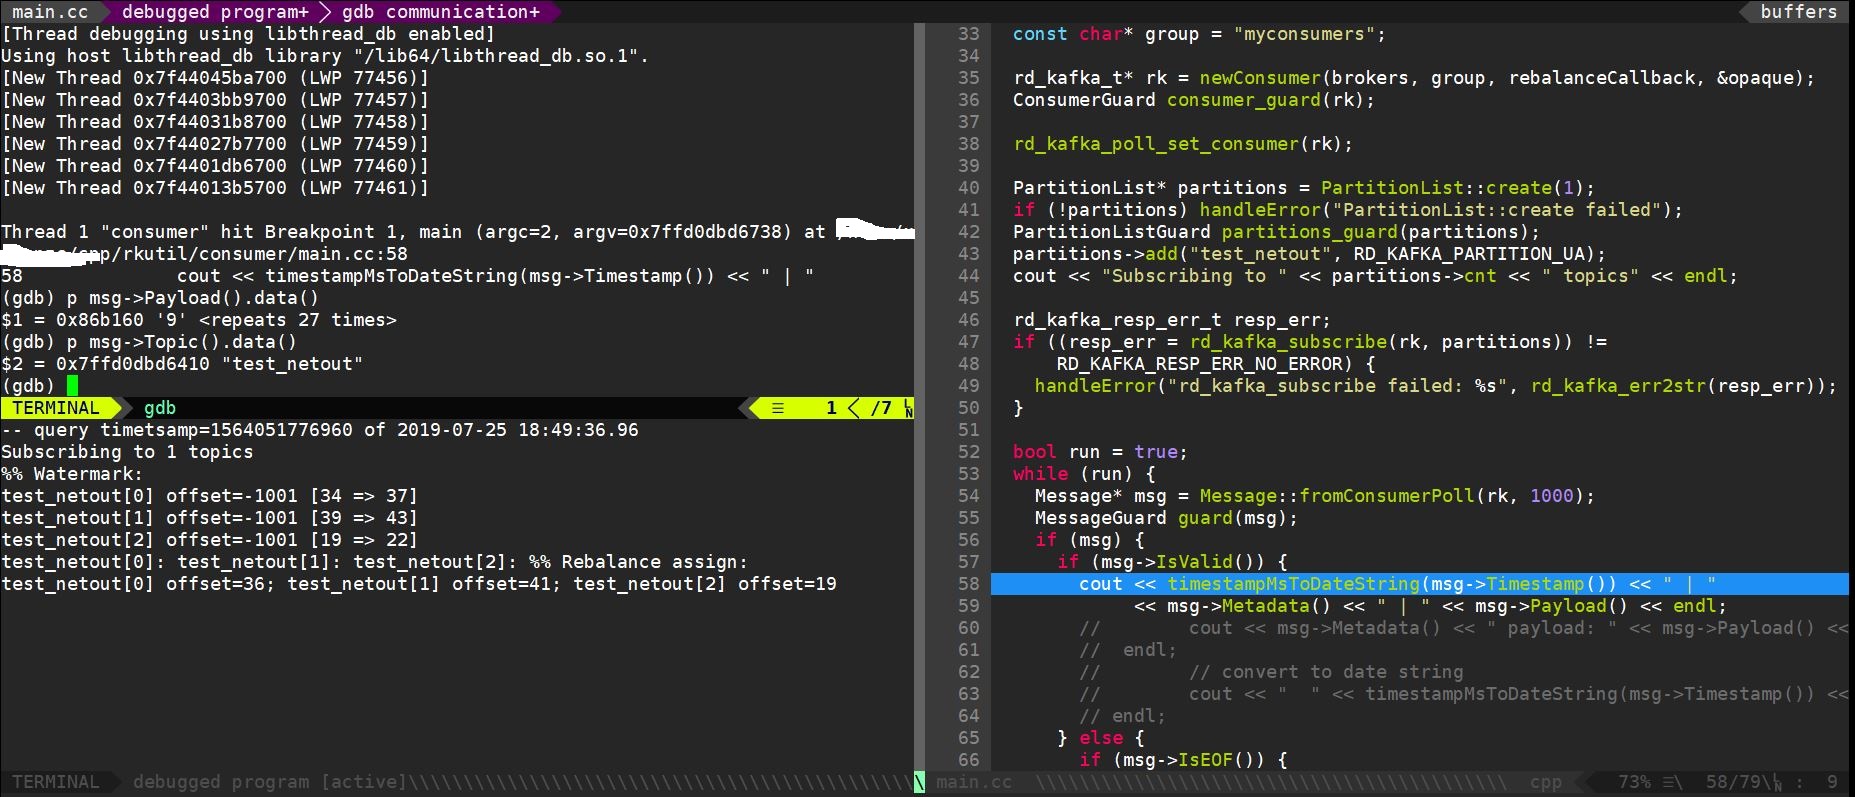Click the line count 58/79 indicator

(1729, 782)
